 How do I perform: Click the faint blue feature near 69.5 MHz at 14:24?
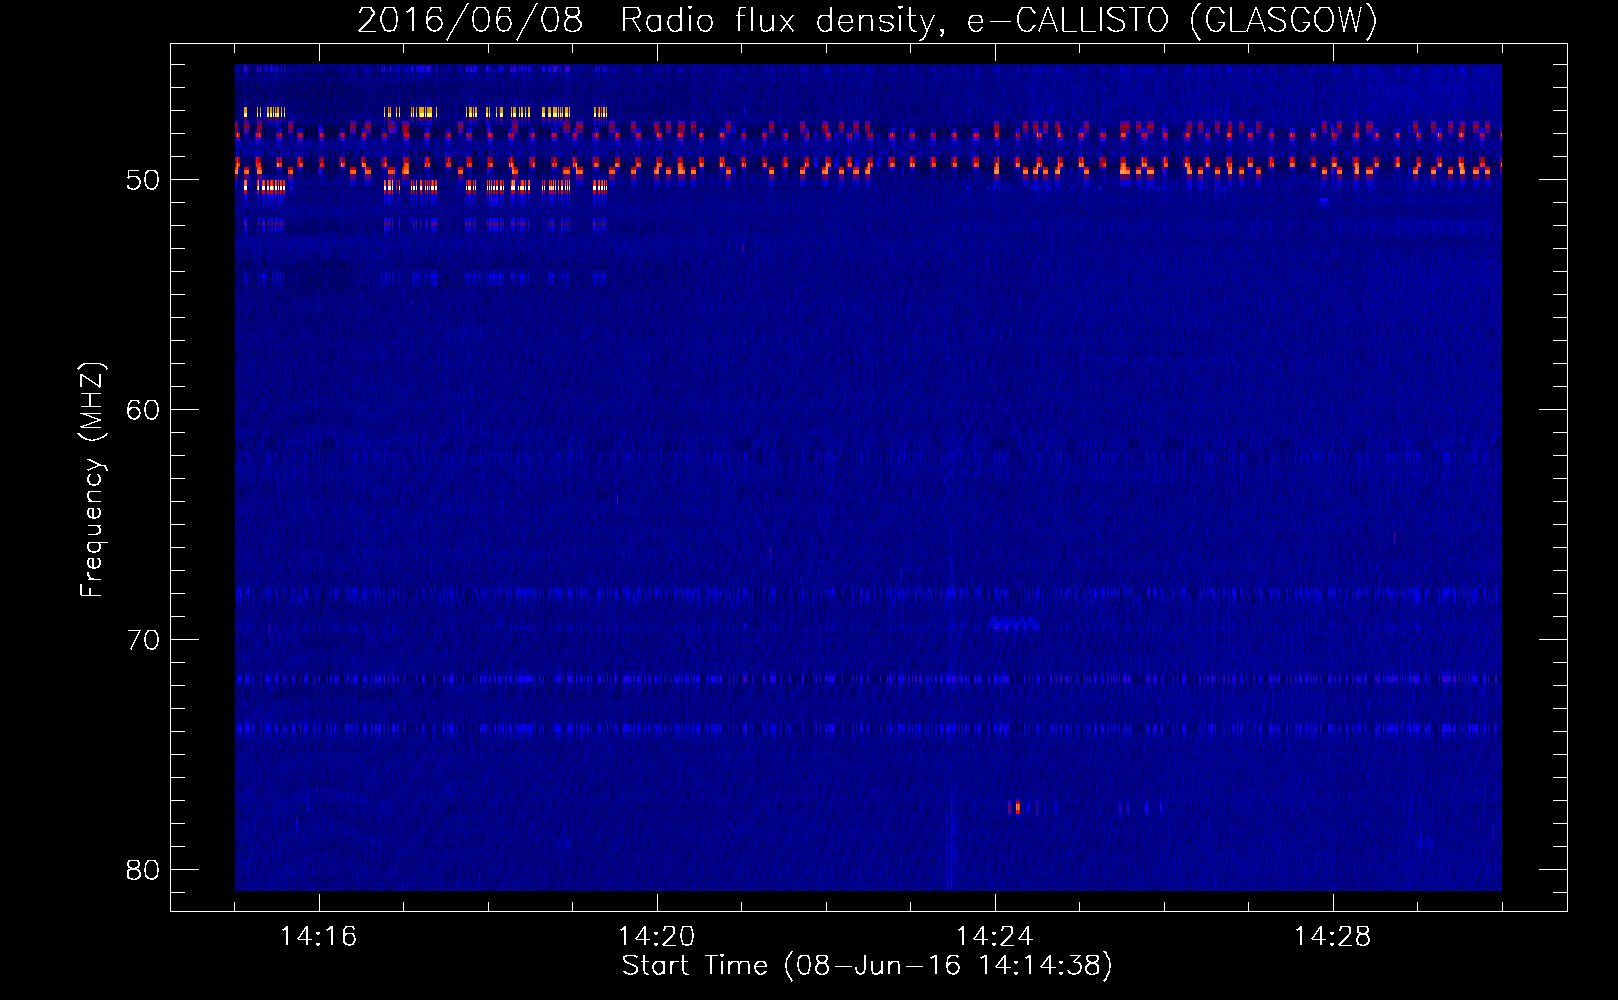[1013, 625]
